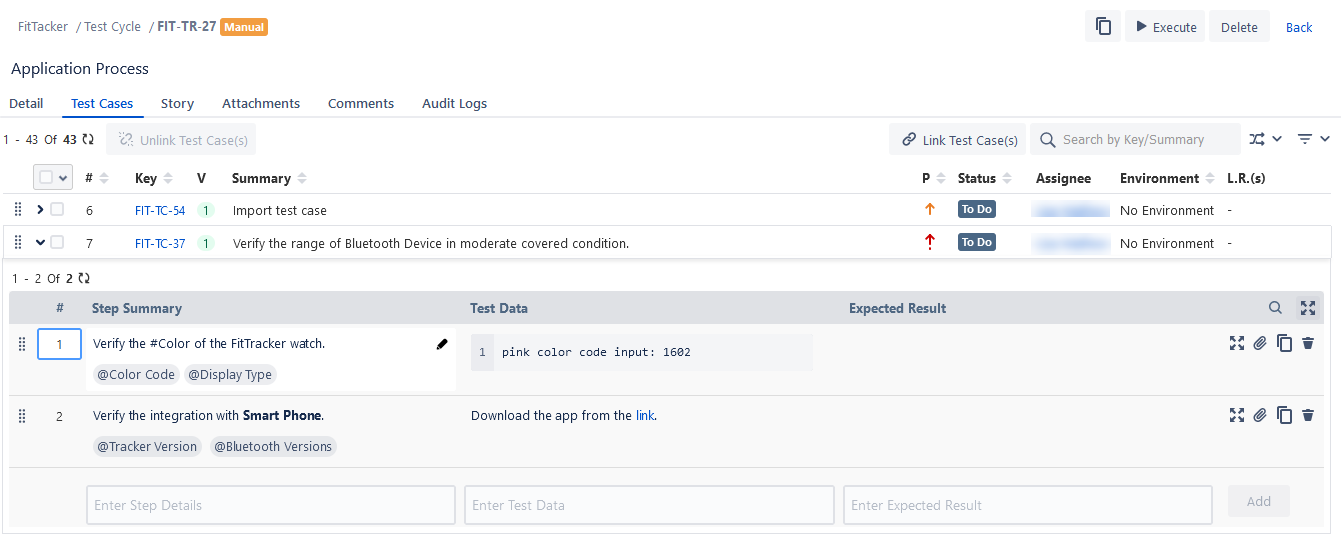This screenshot has height=538, width=1341.
Task: Go Back using the Back link
Action: (1299, 27)
